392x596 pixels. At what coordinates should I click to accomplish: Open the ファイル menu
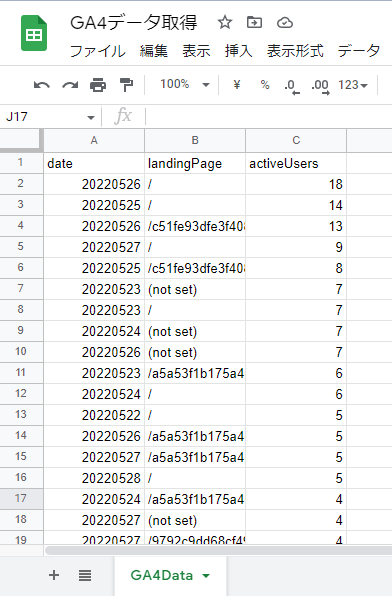click(98, 51)
